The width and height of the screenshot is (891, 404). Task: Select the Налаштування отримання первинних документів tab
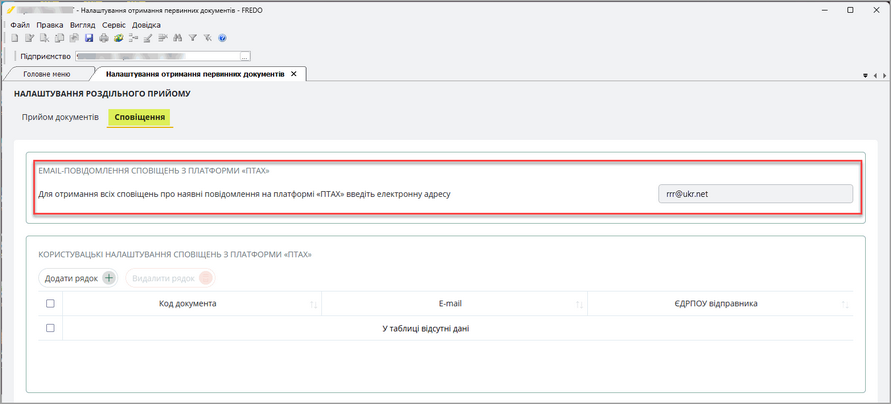click(x=194, y=74)
